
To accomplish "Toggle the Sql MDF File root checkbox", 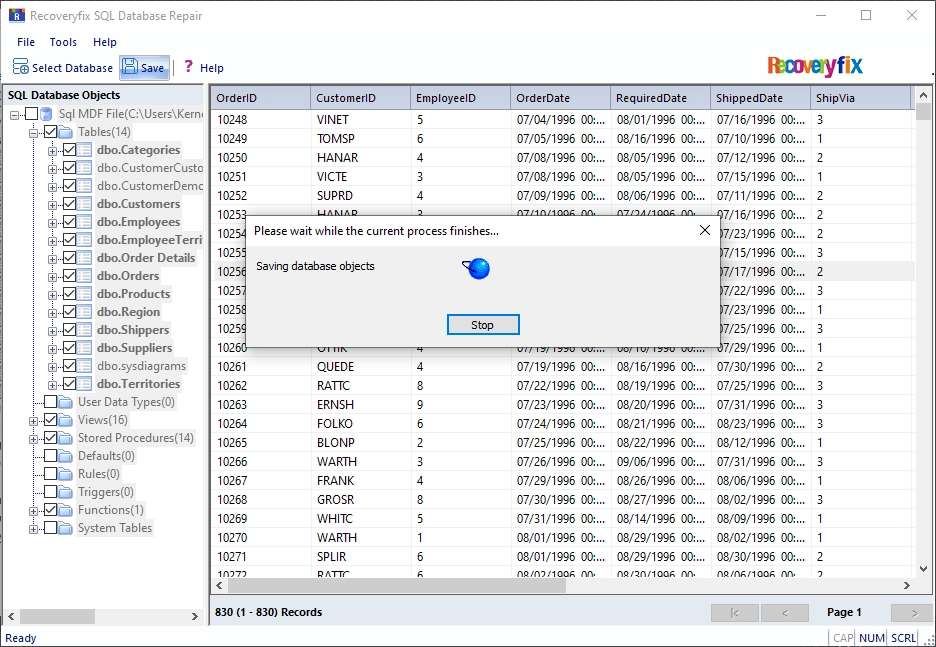I will [32, 113].
